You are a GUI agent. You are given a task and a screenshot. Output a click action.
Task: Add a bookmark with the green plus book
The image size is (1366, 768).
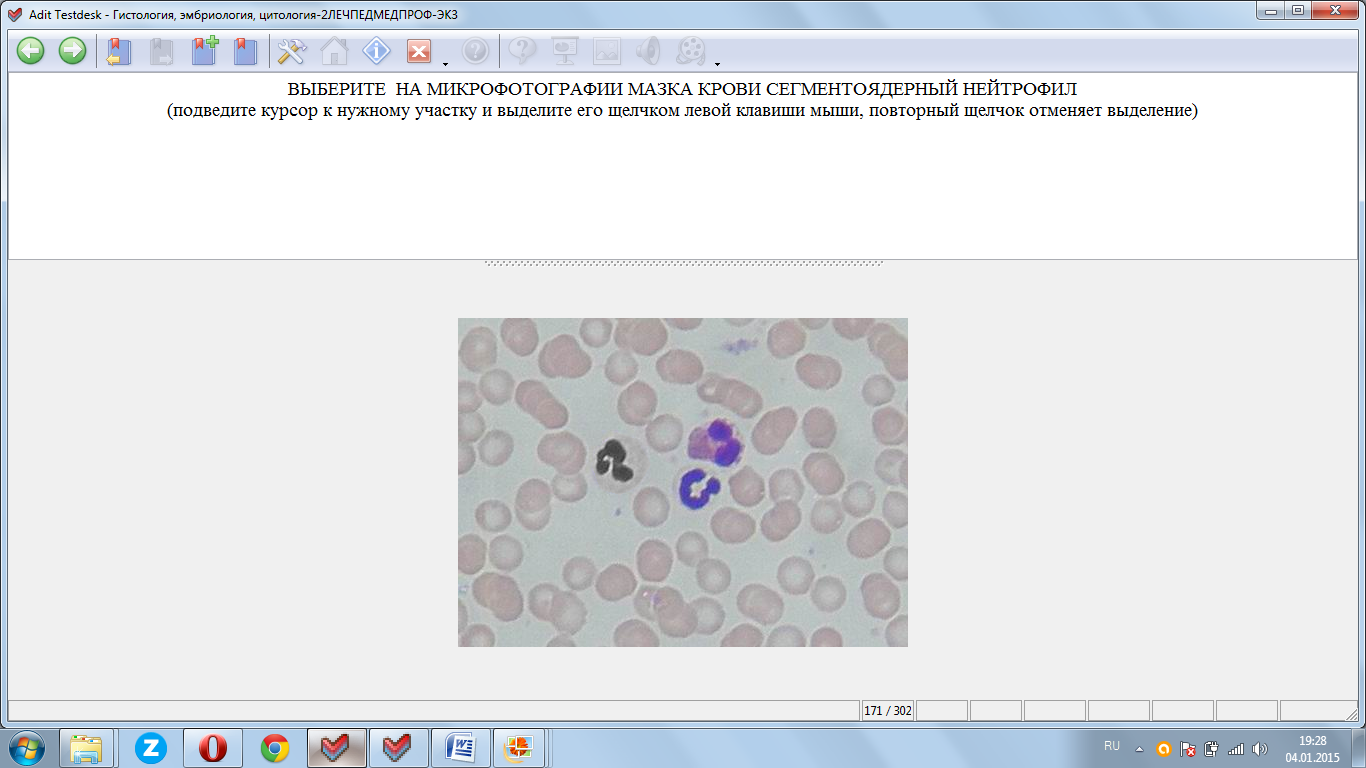pyautogui.click(x=205, y=51)
